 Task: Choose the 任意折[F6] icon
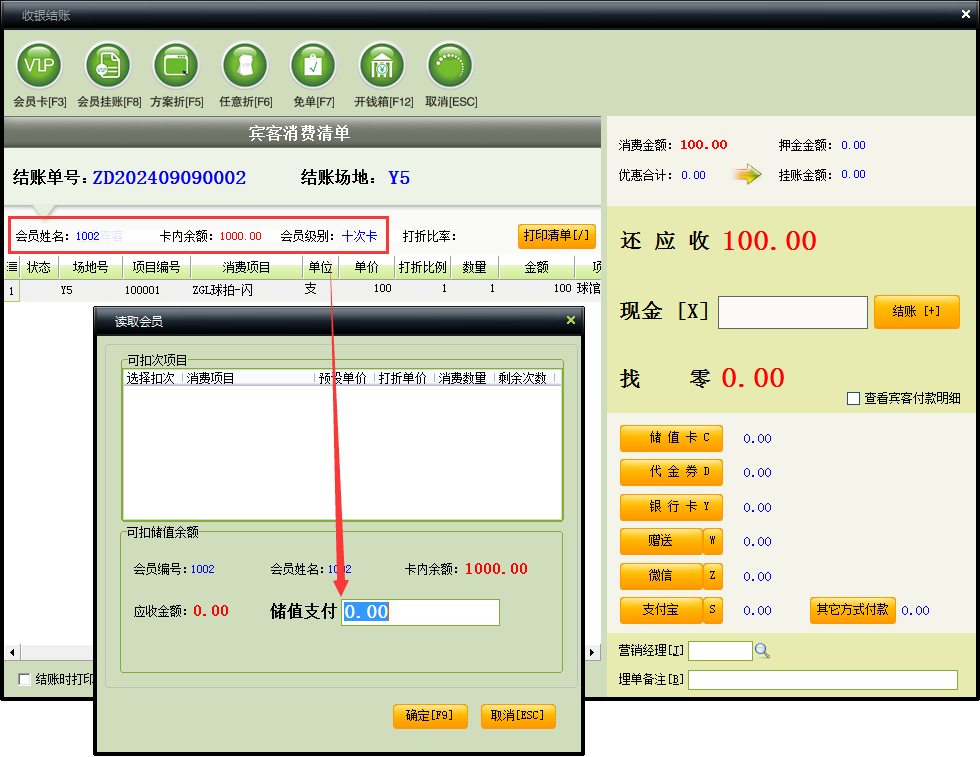point(245,65)
